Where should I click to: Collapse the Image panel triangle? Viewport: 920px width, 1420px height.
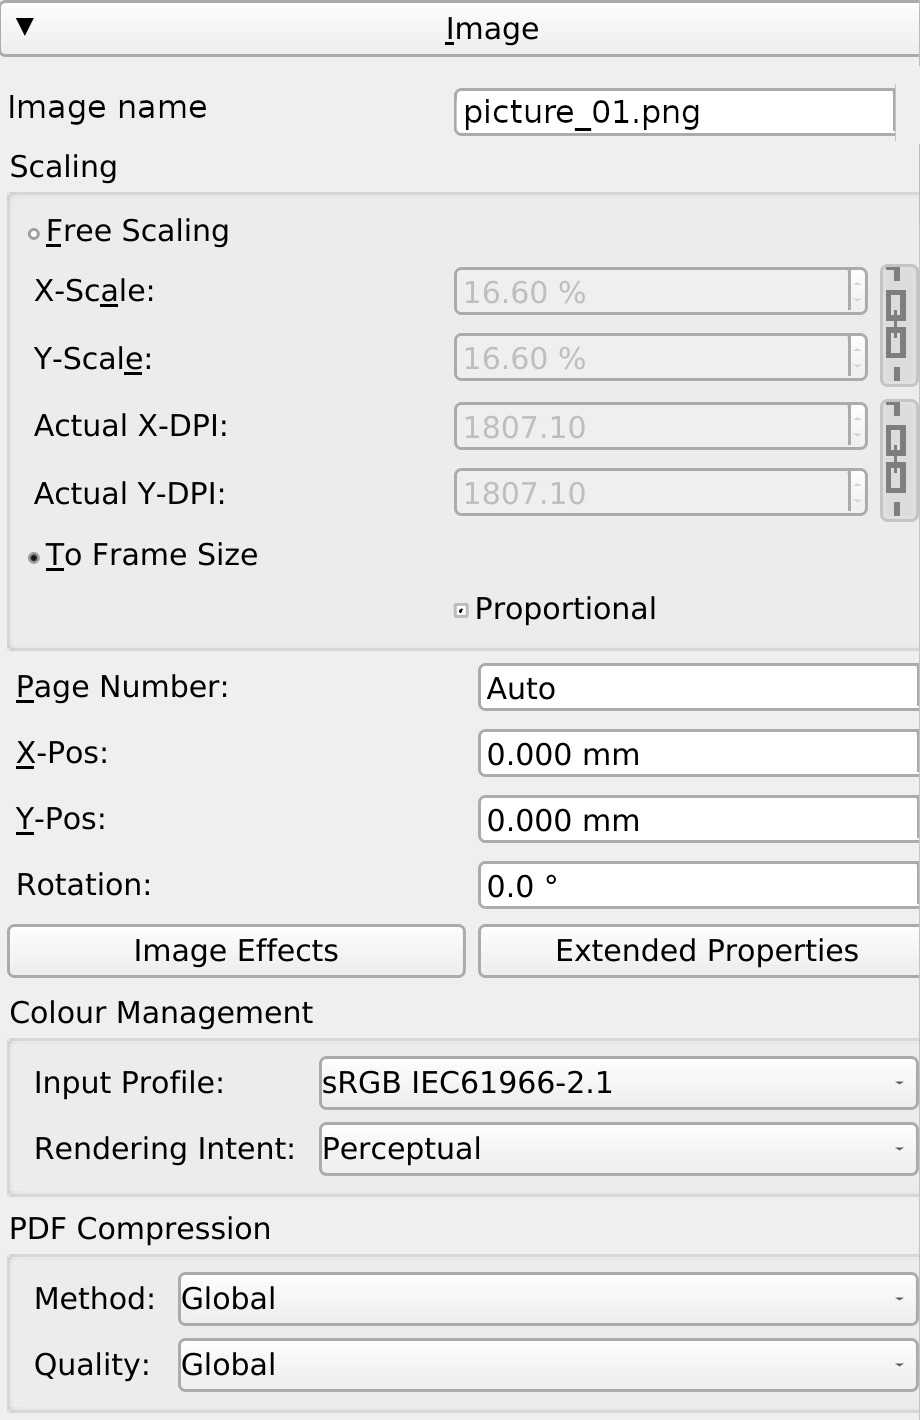tap(26, 27)
